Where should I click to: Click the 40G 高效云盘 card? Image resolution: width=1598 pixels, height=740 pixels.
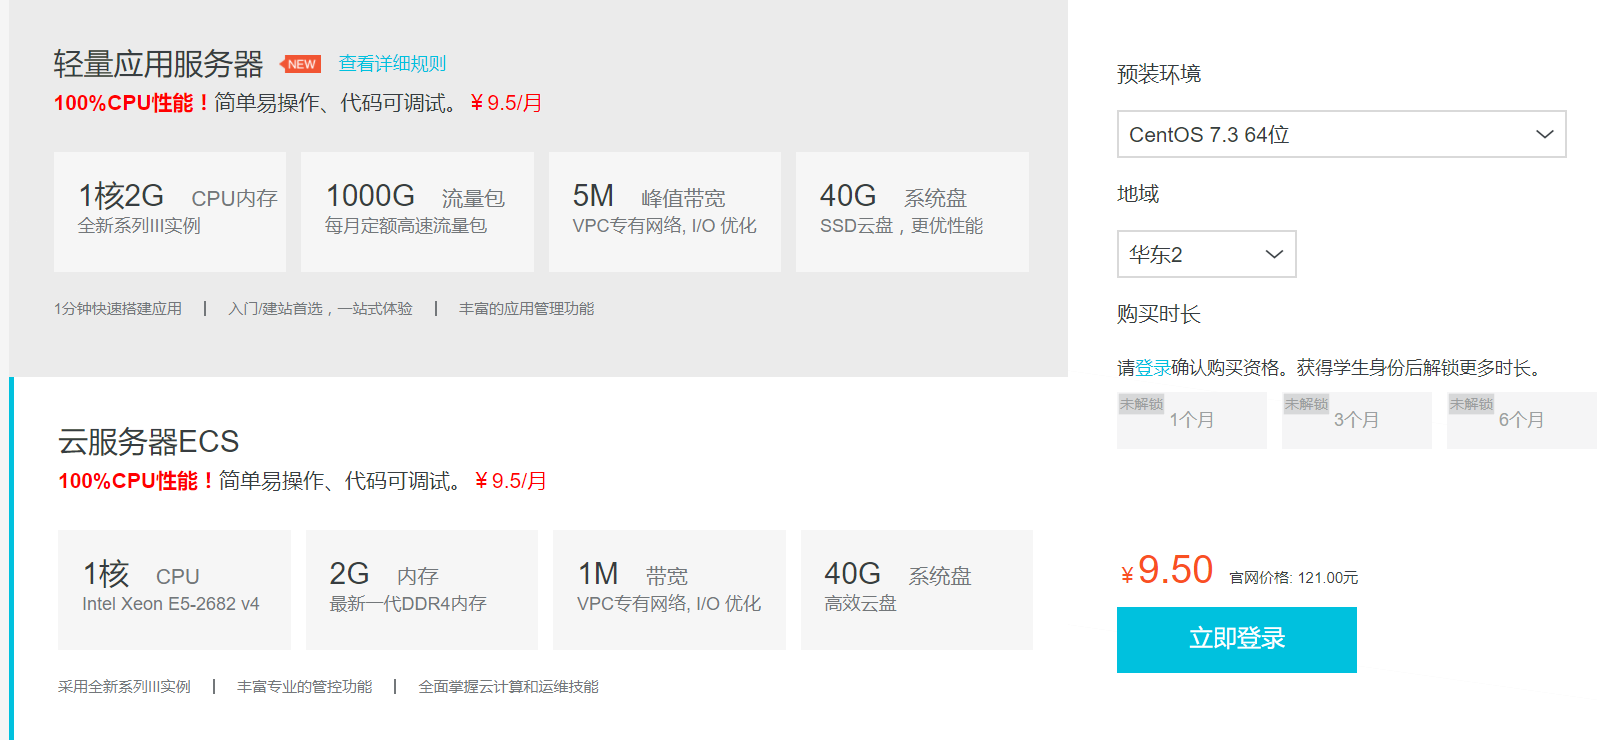[x=916, y=590]
